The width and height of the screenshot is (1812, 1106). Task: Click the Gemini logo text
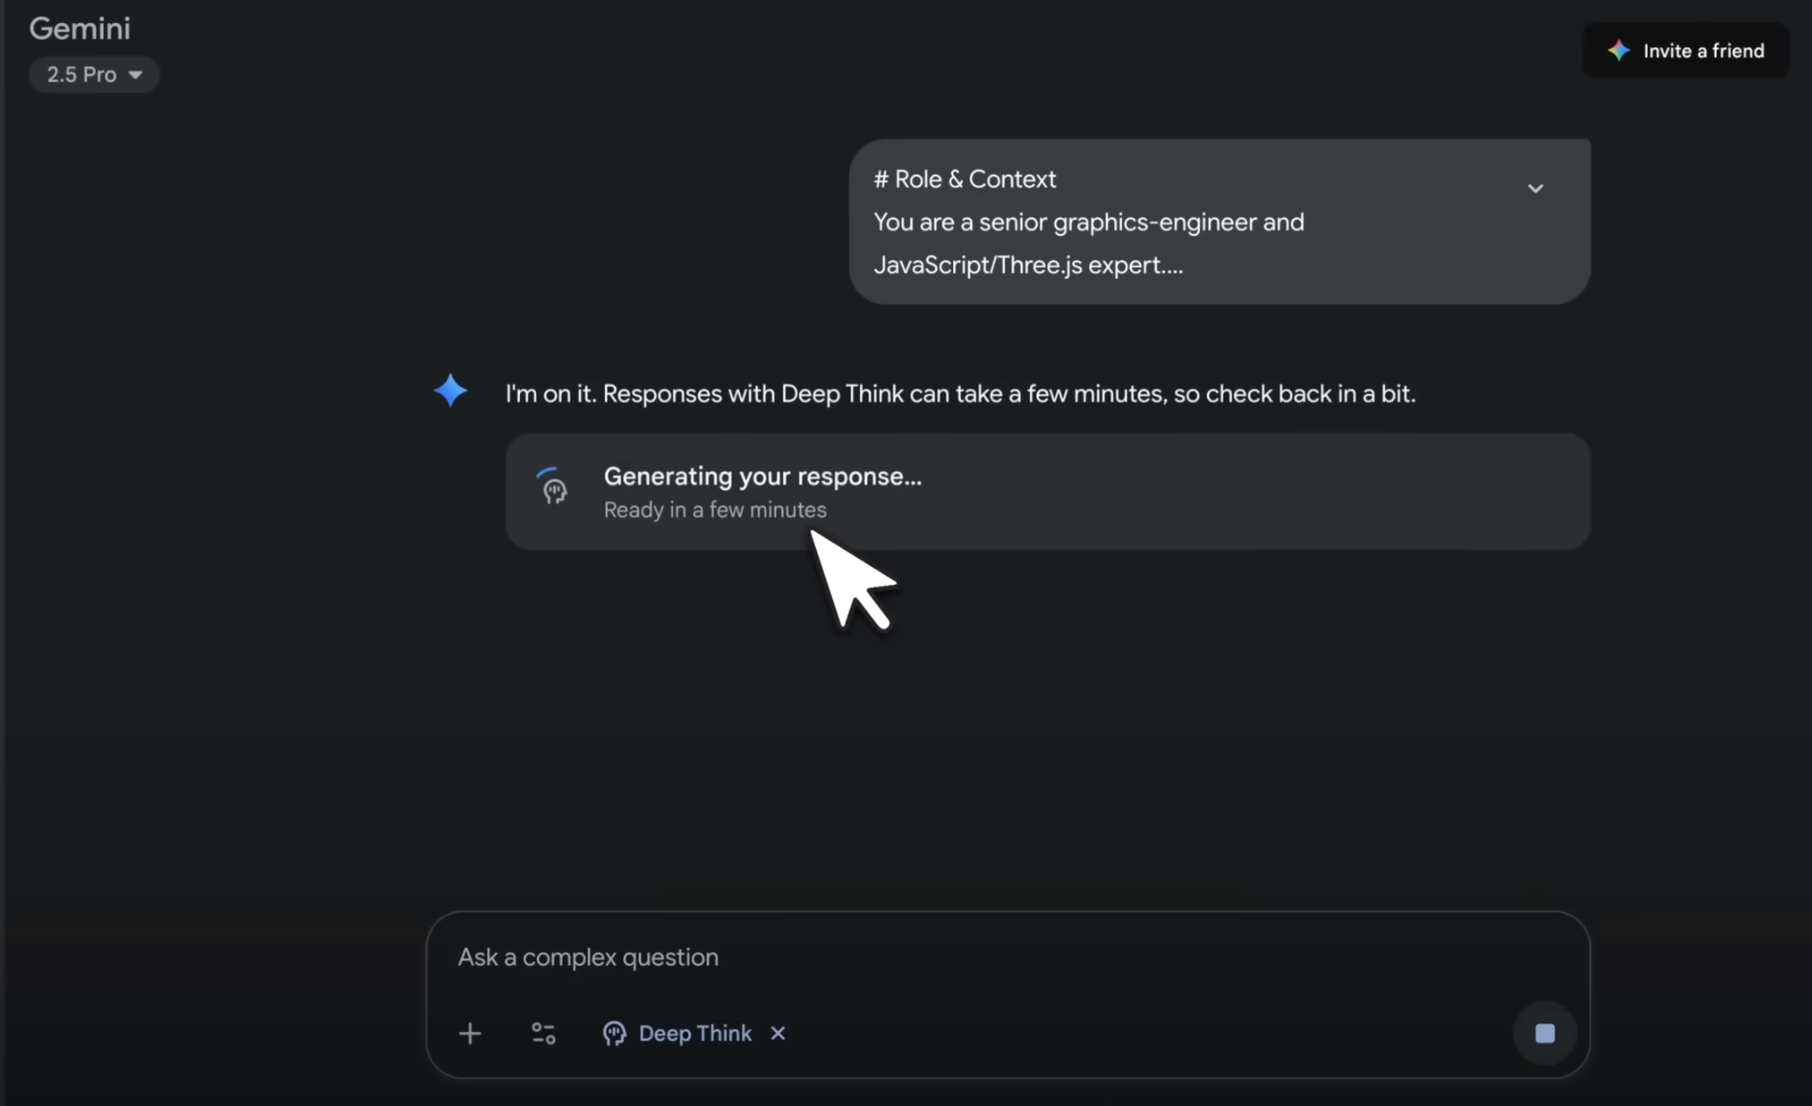[x=80, y=28]
